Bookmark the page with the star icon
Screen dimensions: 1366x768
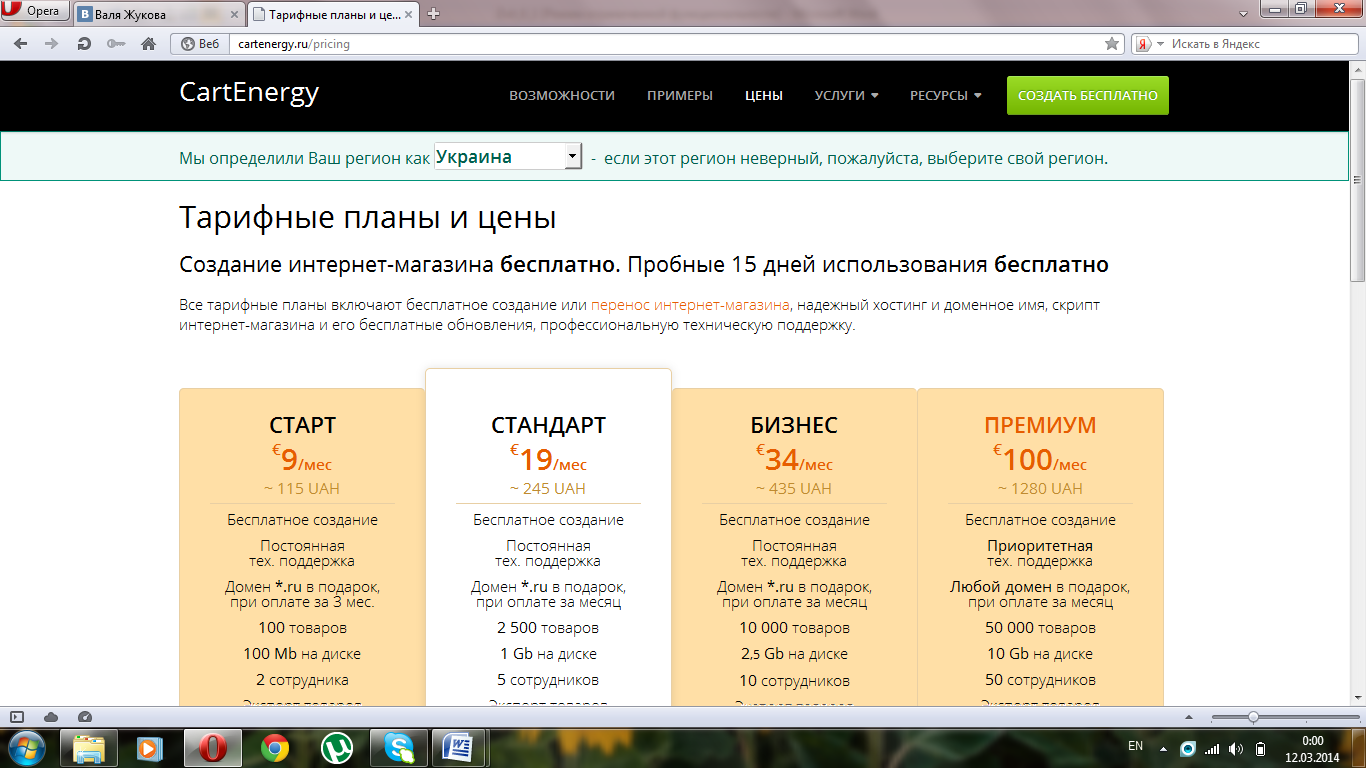point(1111,44)
